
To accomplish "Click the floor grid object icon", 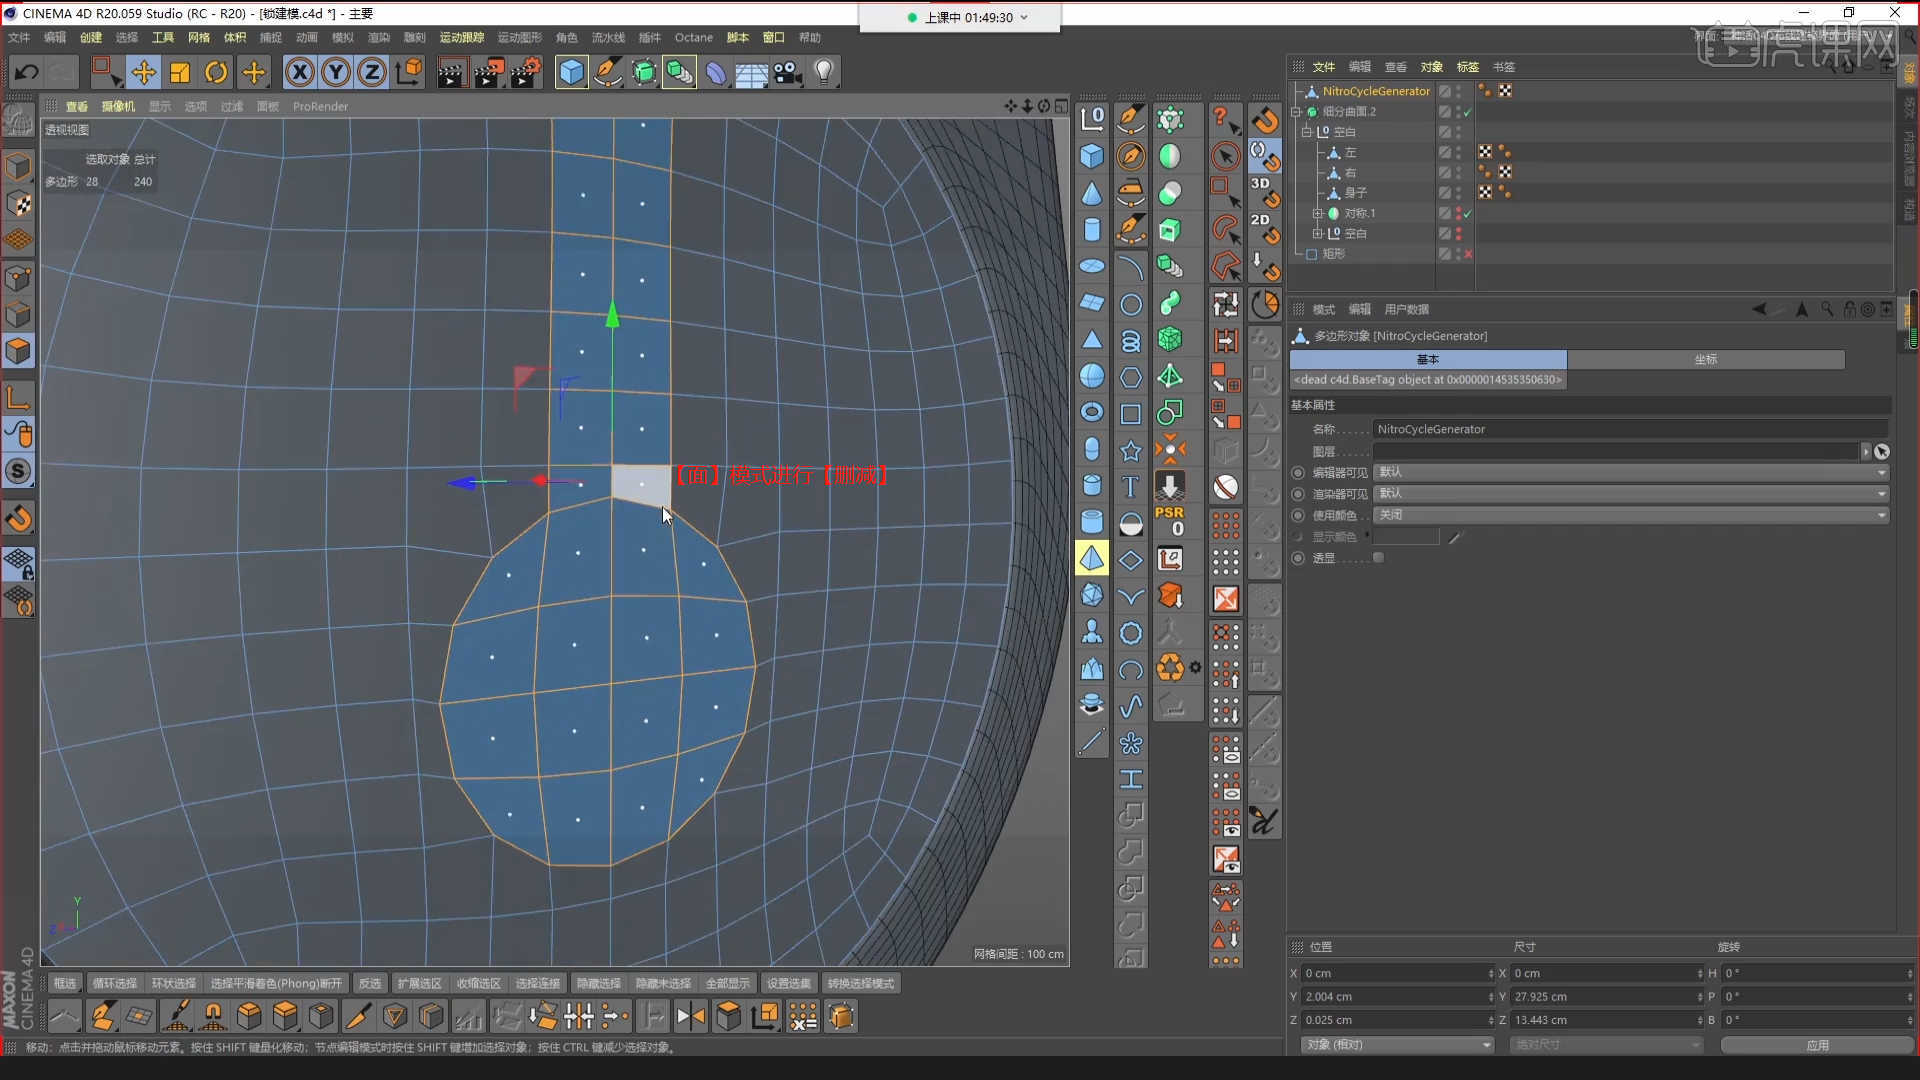I will pyautogui.click(x=752, y=72).
